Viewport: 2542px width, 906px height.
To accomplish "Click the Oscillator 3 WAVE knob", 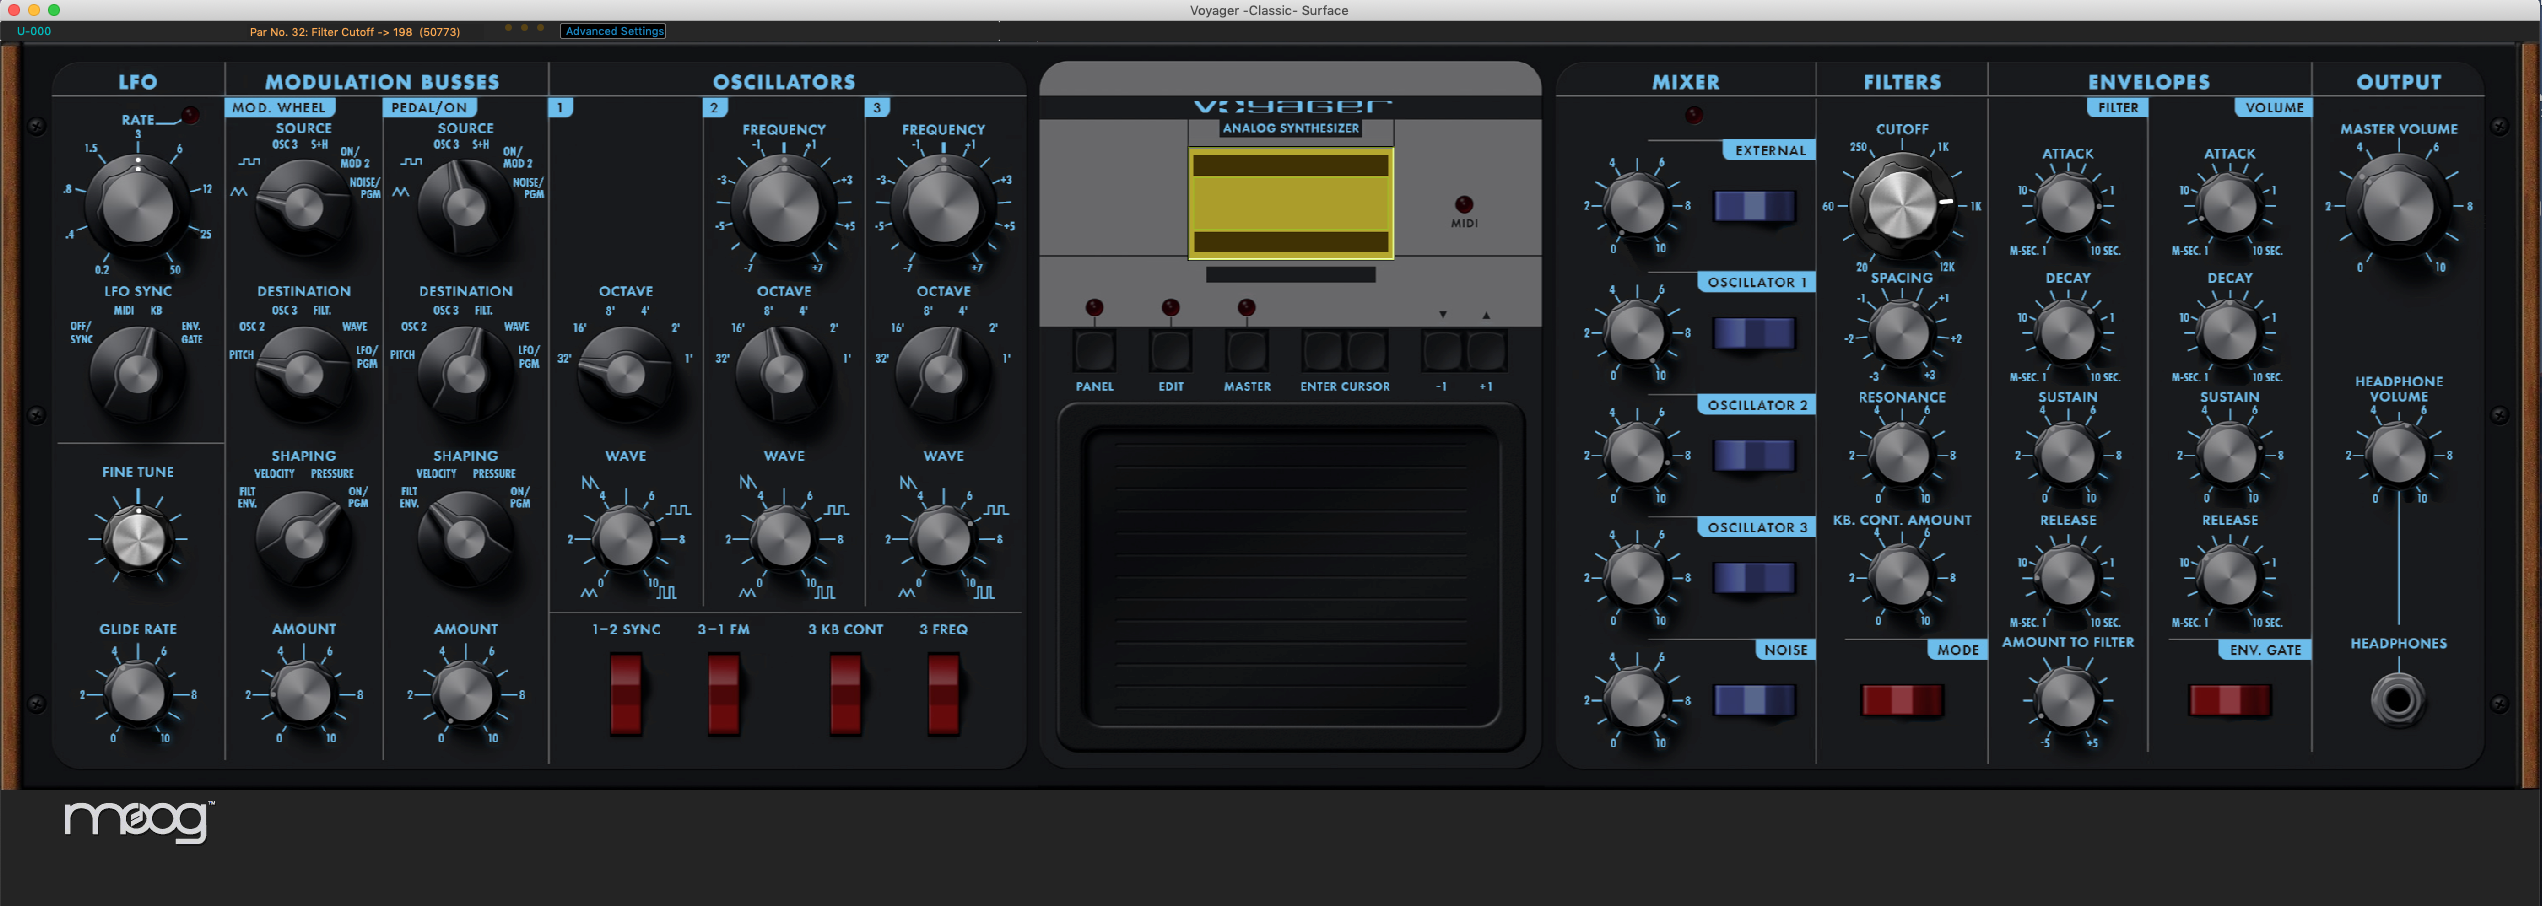I will pos(943,540).
